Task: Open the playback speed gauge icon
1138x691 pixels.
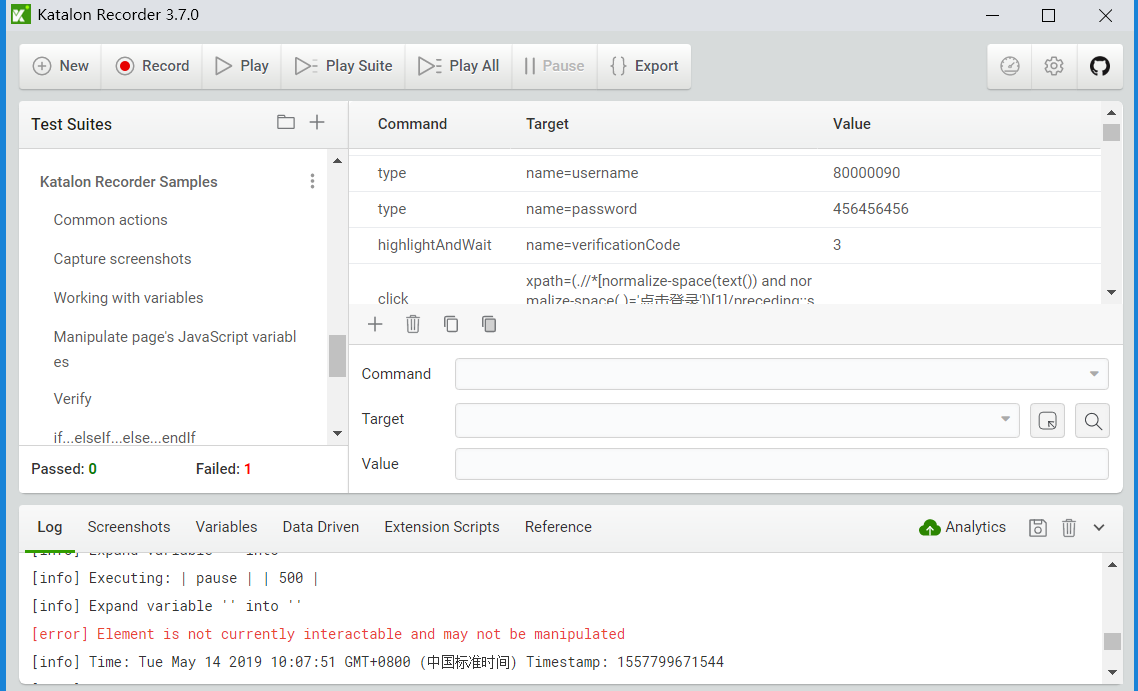Action: [x=1010, y=66]
